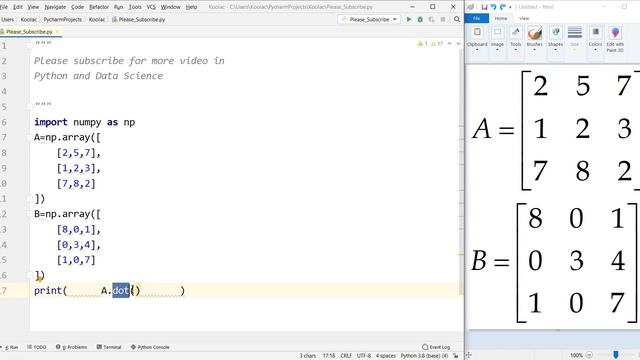Close the Please_Subscribe.py editor tab
Image resolution: width=640 pixels, height=360 pixels.
click(57, 31)
